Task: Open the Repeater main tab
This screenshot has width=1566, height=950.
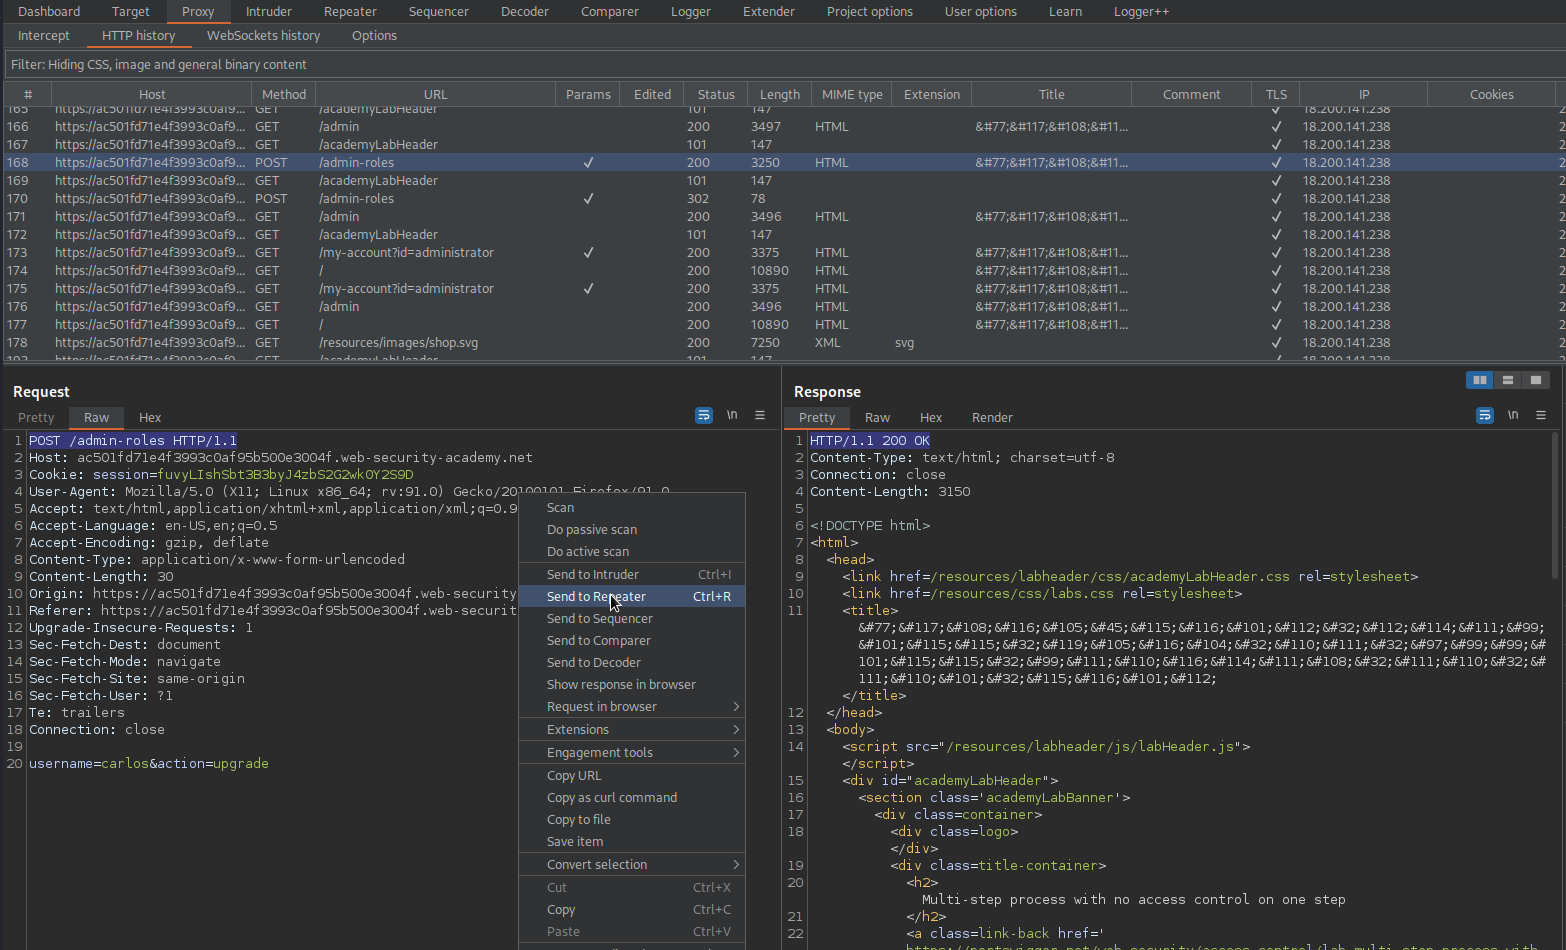Action: pos(350,12)
